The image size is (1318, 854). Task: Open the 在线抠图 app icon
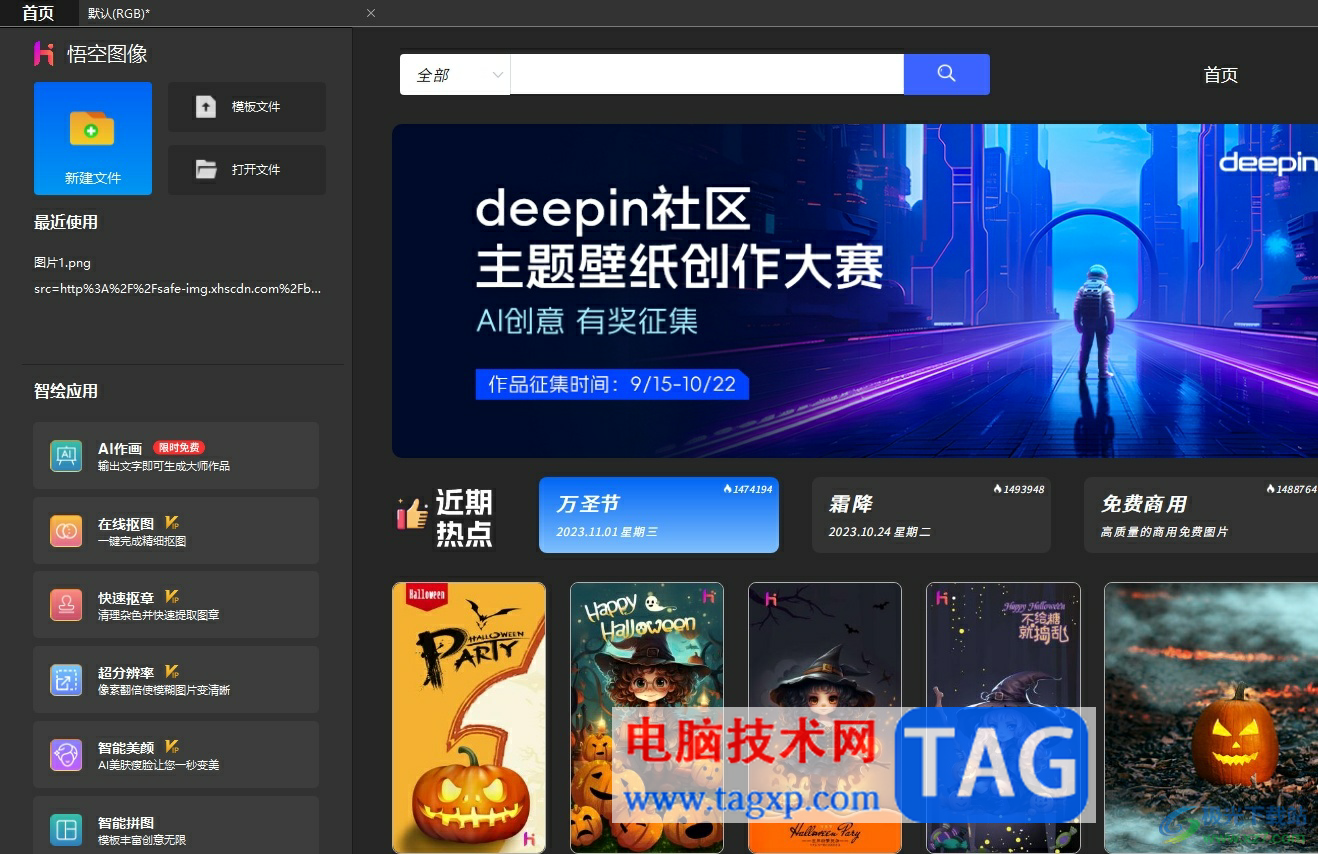(66, 531)
